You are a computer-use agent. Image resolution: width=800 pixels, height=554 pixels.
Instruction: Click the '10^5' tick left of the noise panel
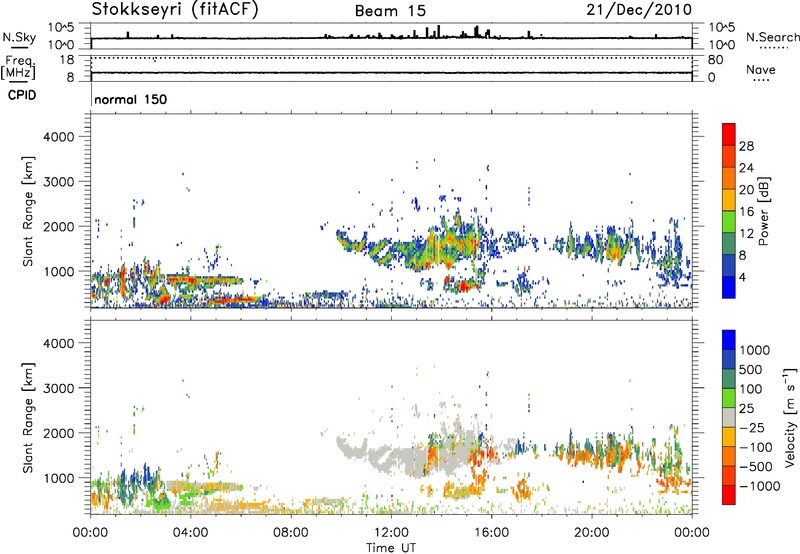(62, 28)
